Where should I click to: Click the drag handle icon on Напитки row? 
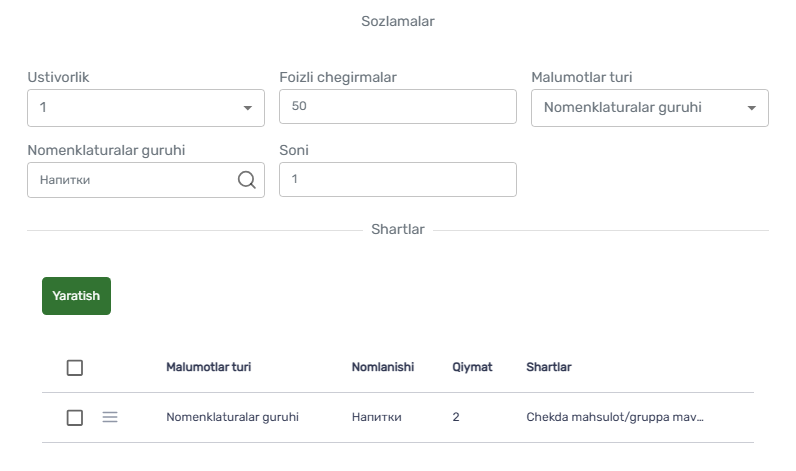click(110, 417)
